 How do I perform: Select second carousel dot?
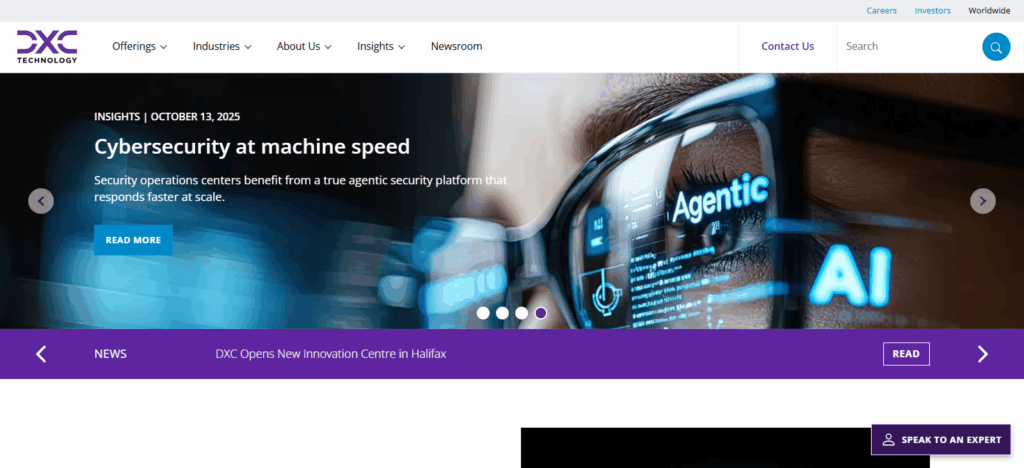pyautogui.click(x=502, y=313)
